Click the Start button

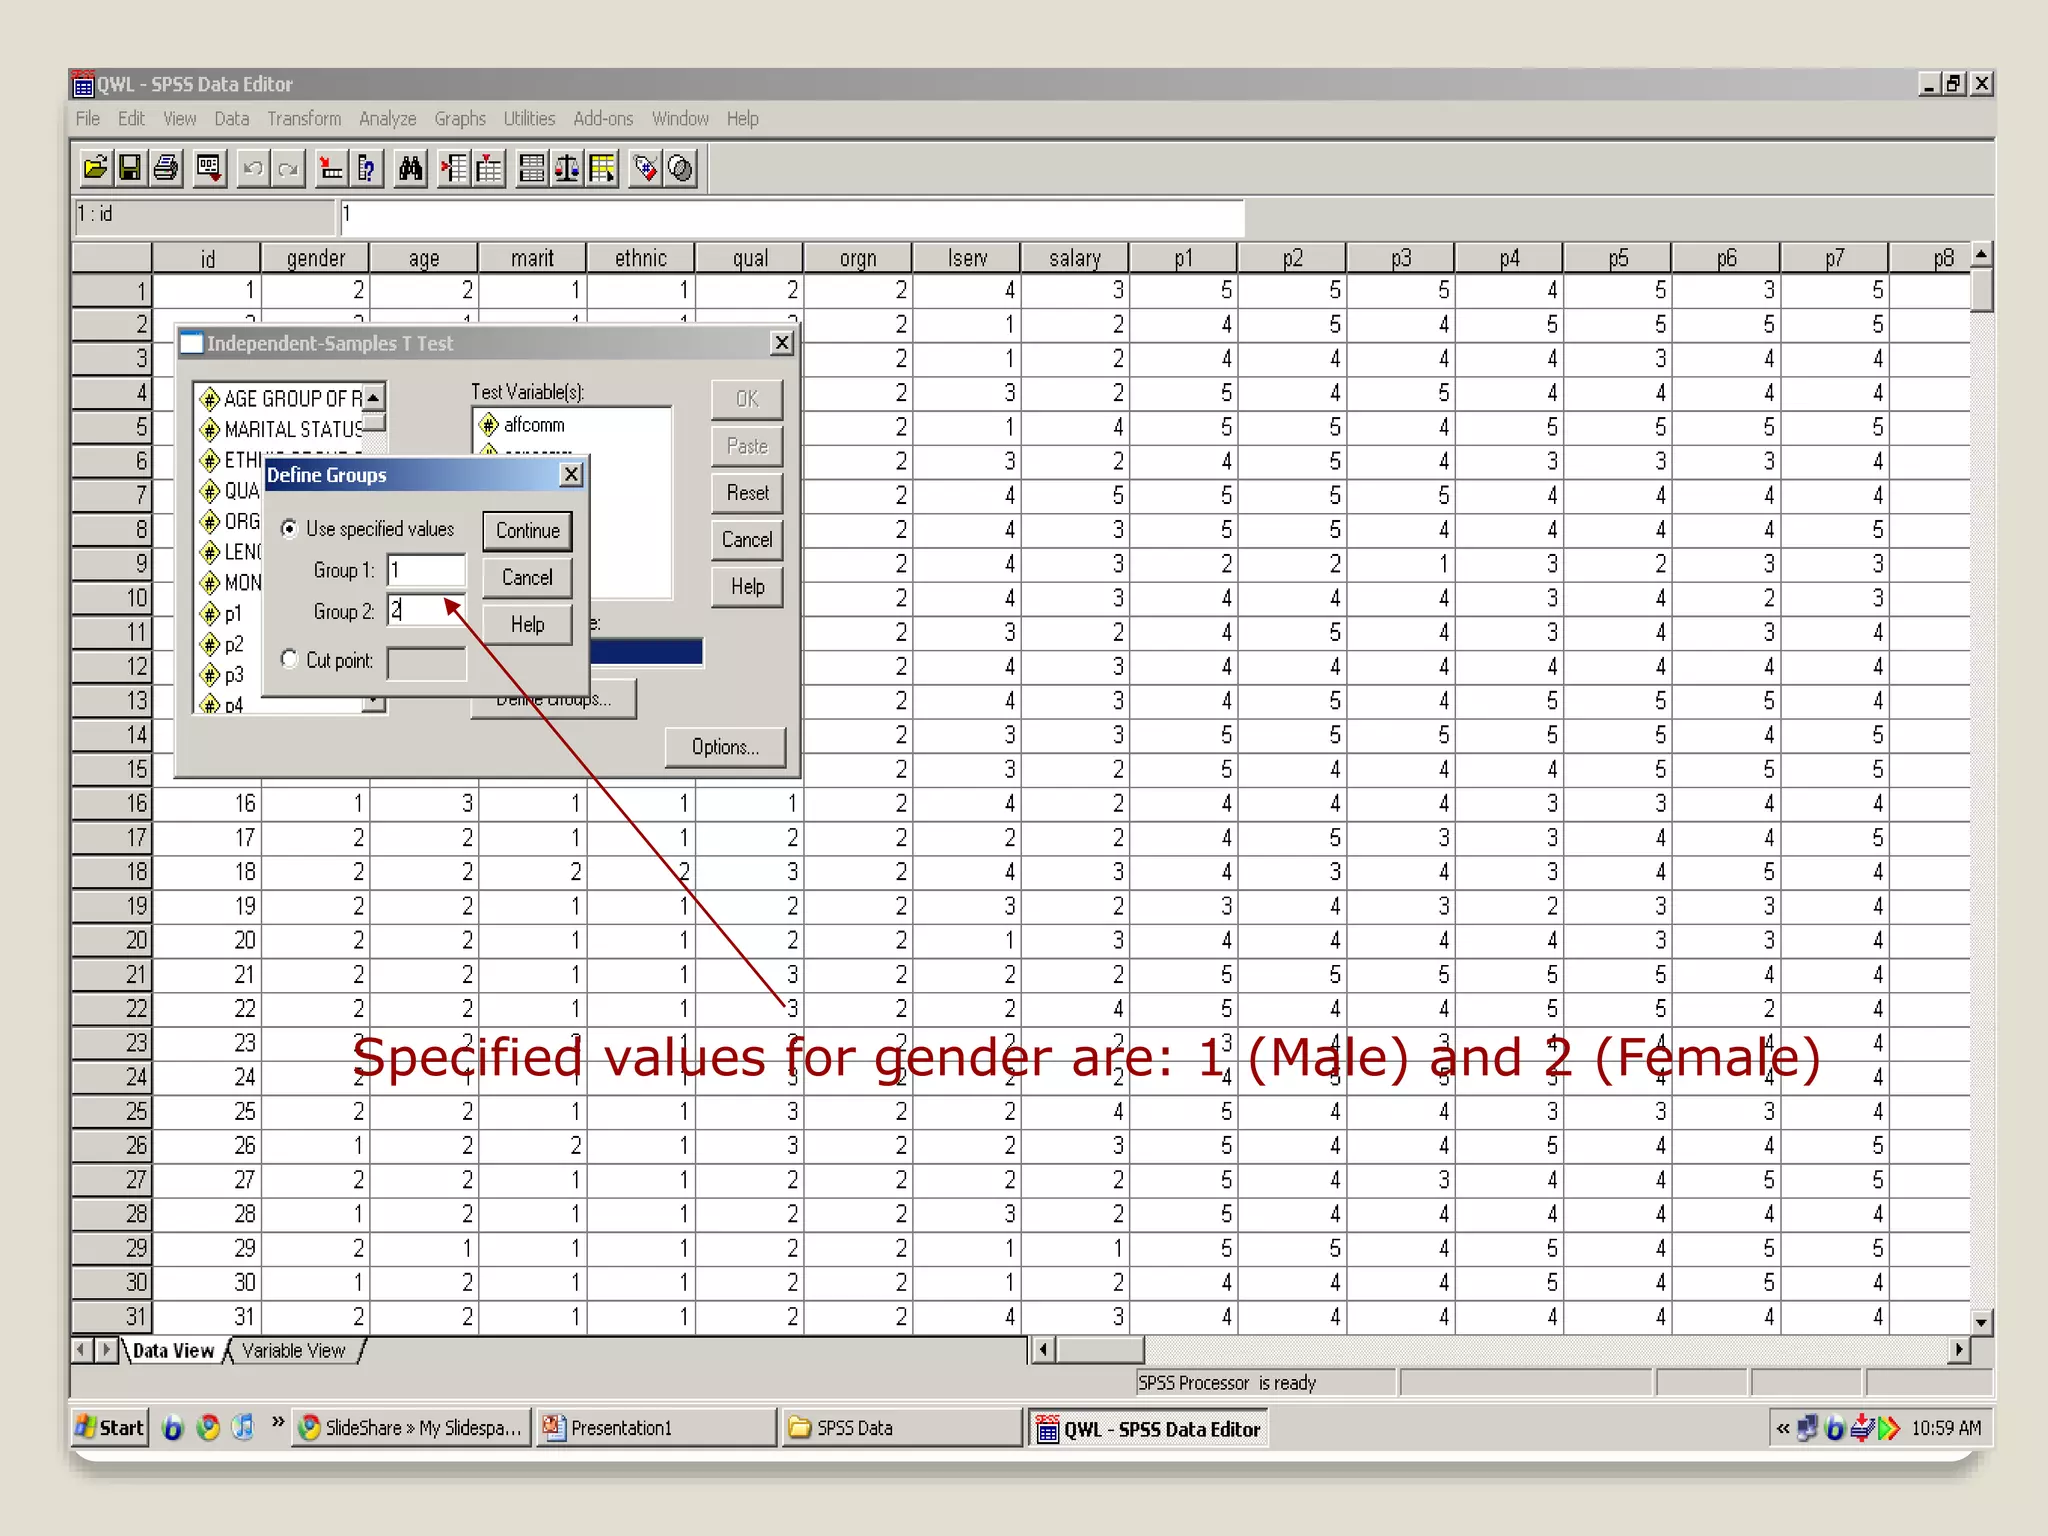(x=110, y=1428)
